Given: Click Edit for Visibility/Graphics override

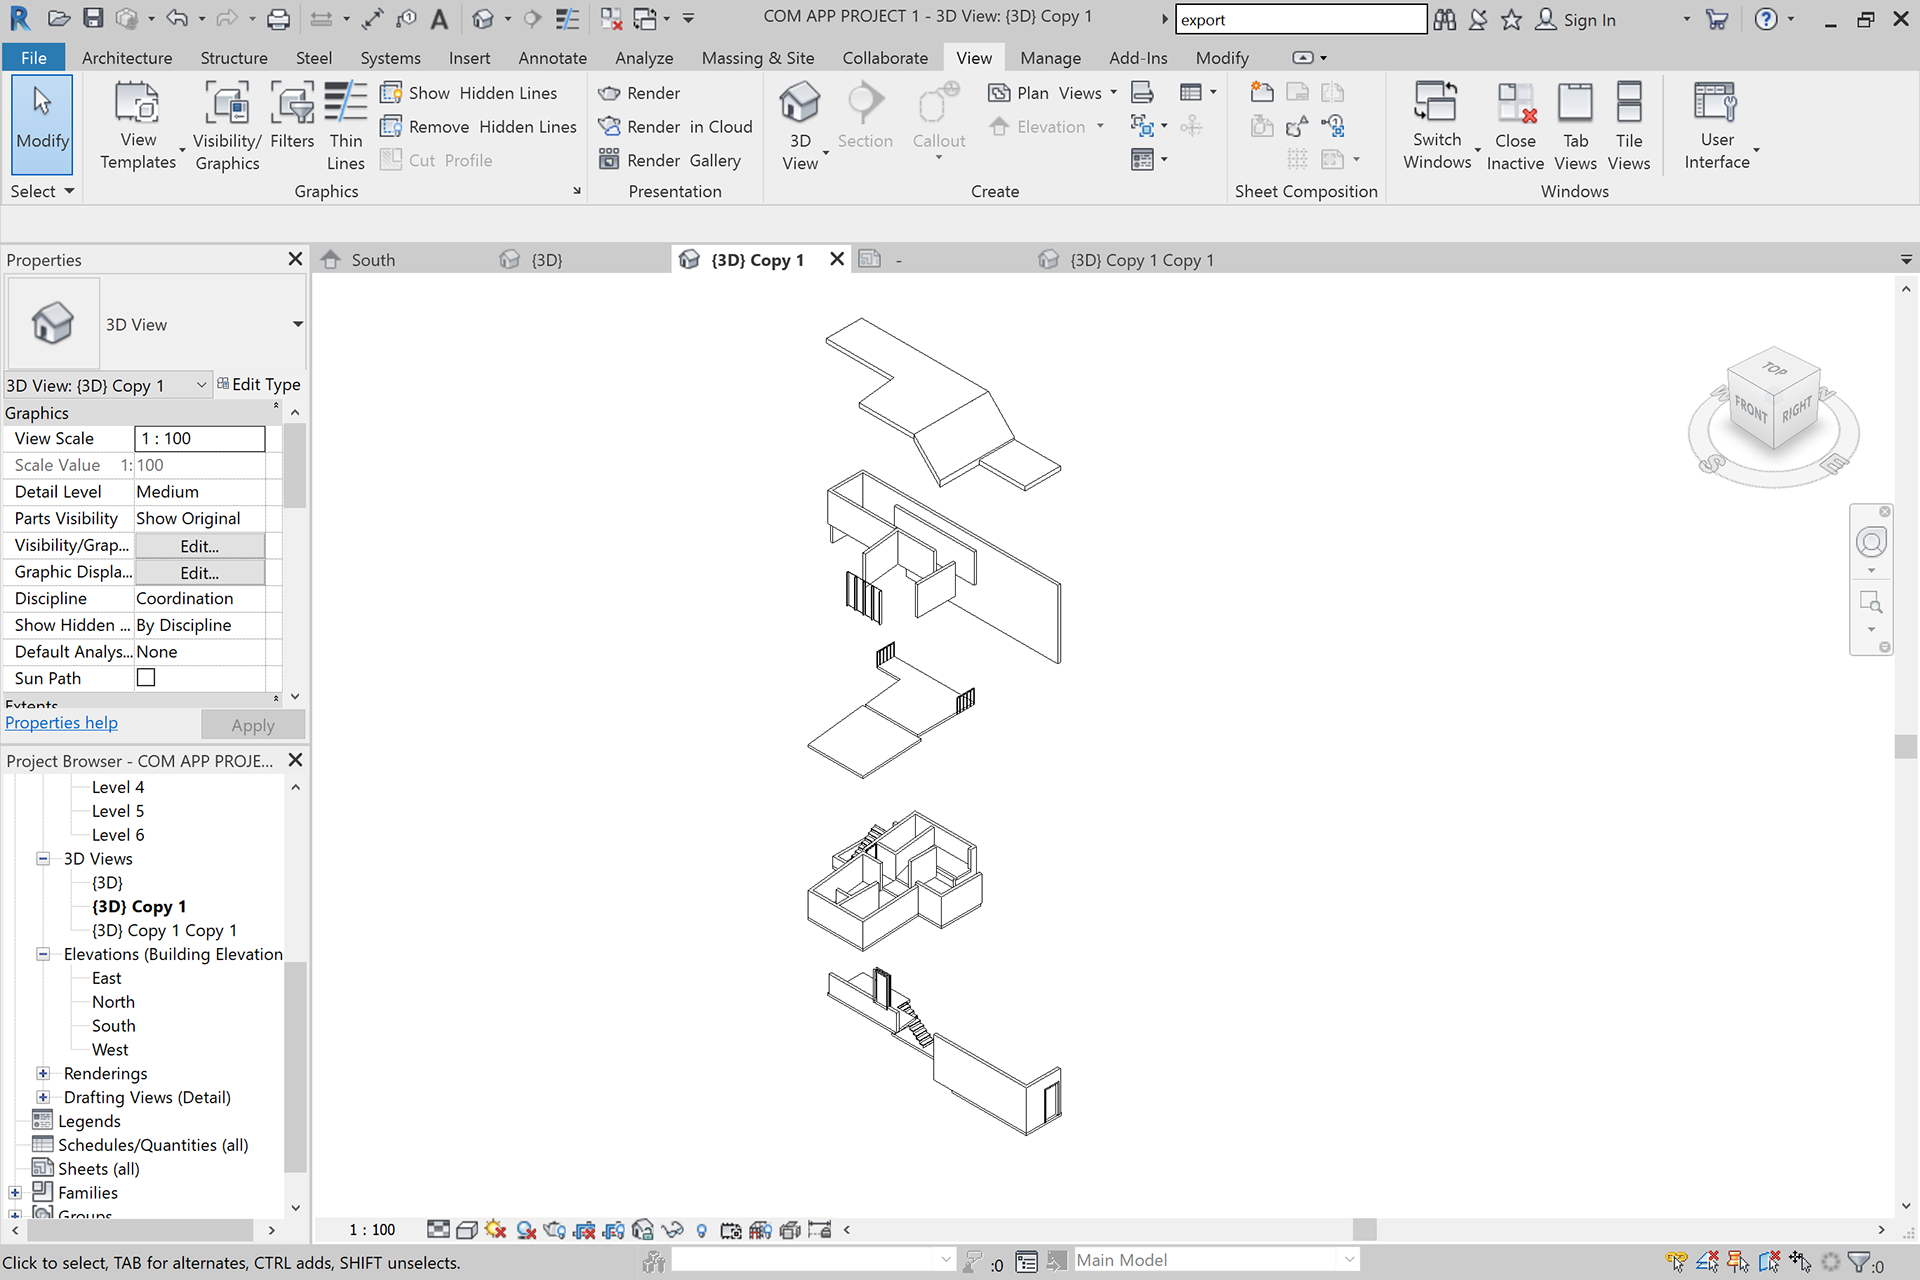Looking at the screenshot, I should pos(199,546).
